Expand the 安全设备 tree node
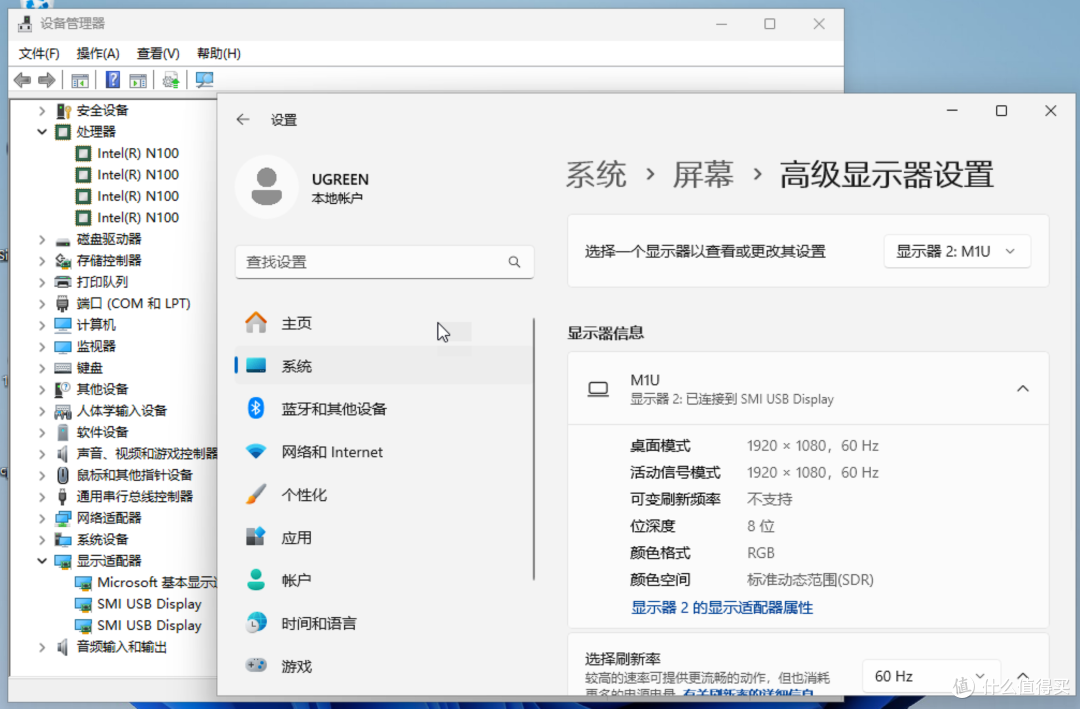1080x709 pixels. tap(42, 110)
